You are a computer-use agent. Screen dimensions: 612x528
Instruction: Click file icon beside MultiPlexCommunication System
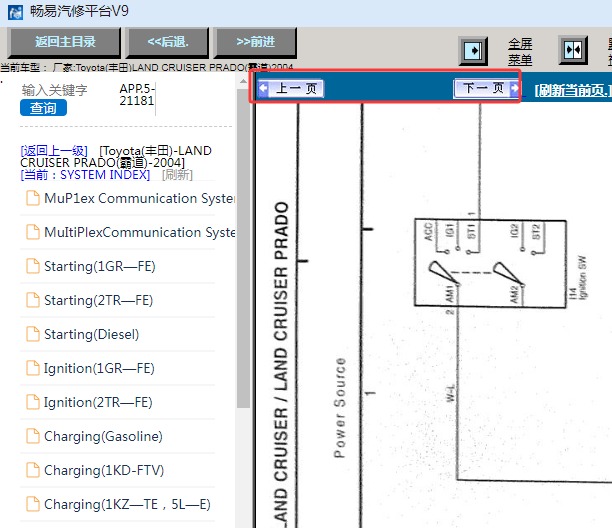coord(33,232)
